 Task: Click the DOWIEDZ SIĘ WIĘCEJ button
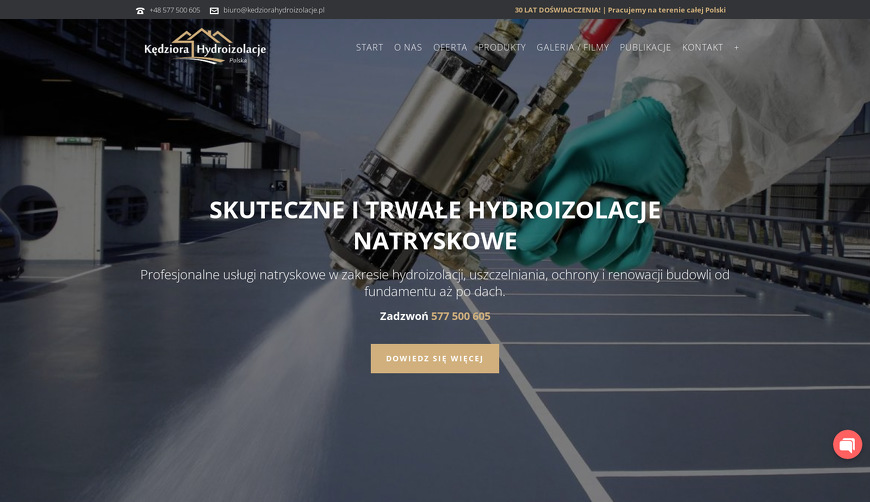[x=435, y=358]
